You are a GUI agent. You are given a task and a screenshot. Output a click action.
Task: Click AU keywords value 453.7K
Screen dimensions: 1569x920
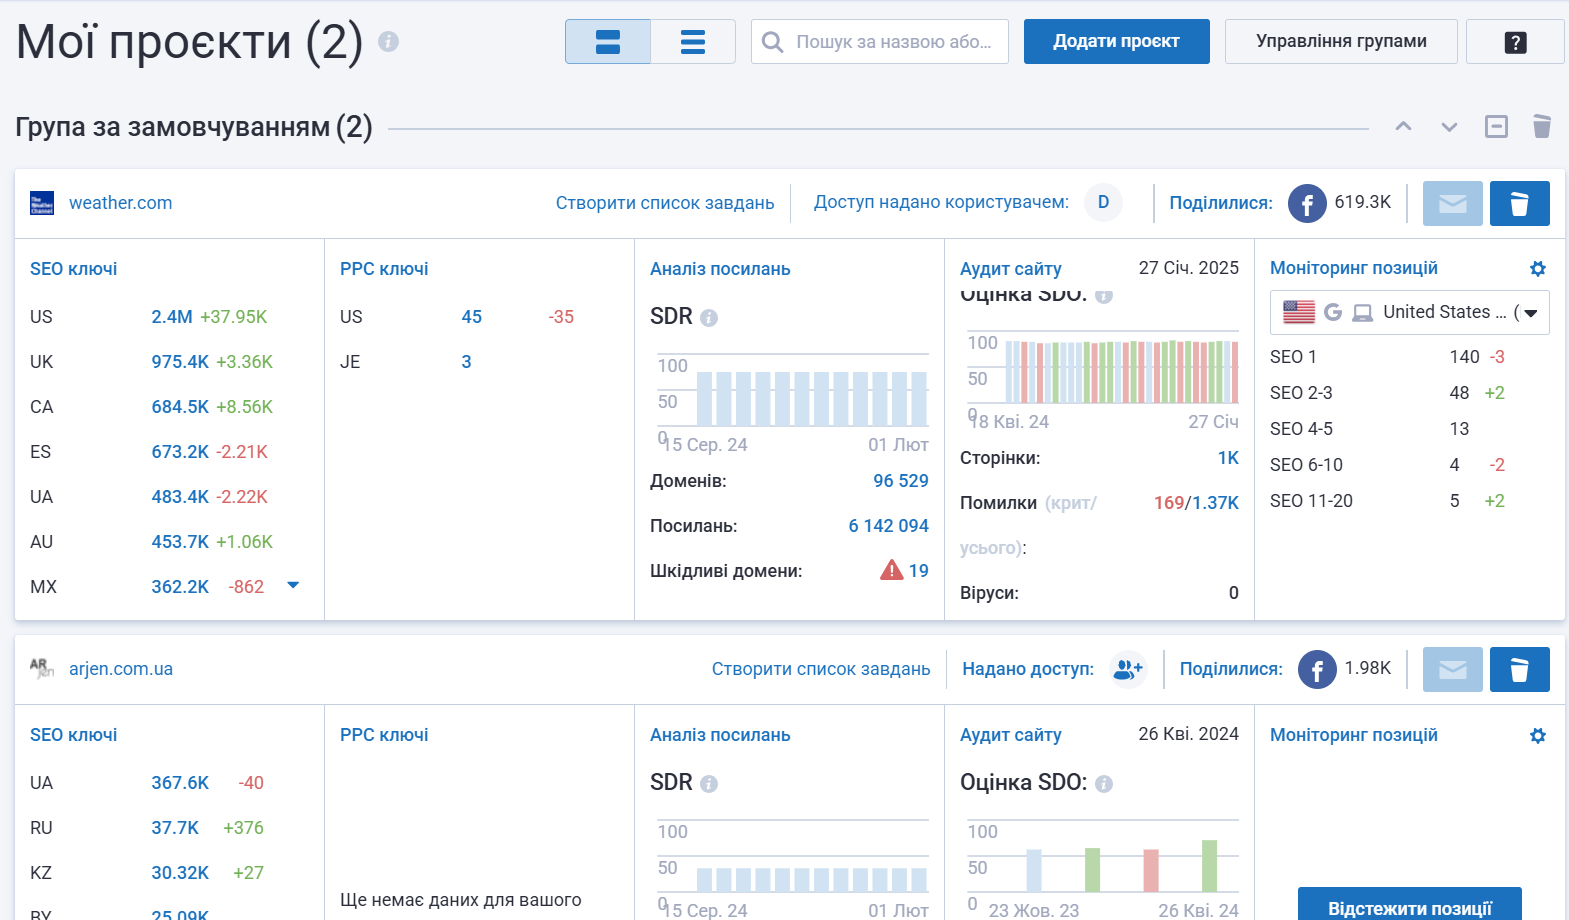180,542
